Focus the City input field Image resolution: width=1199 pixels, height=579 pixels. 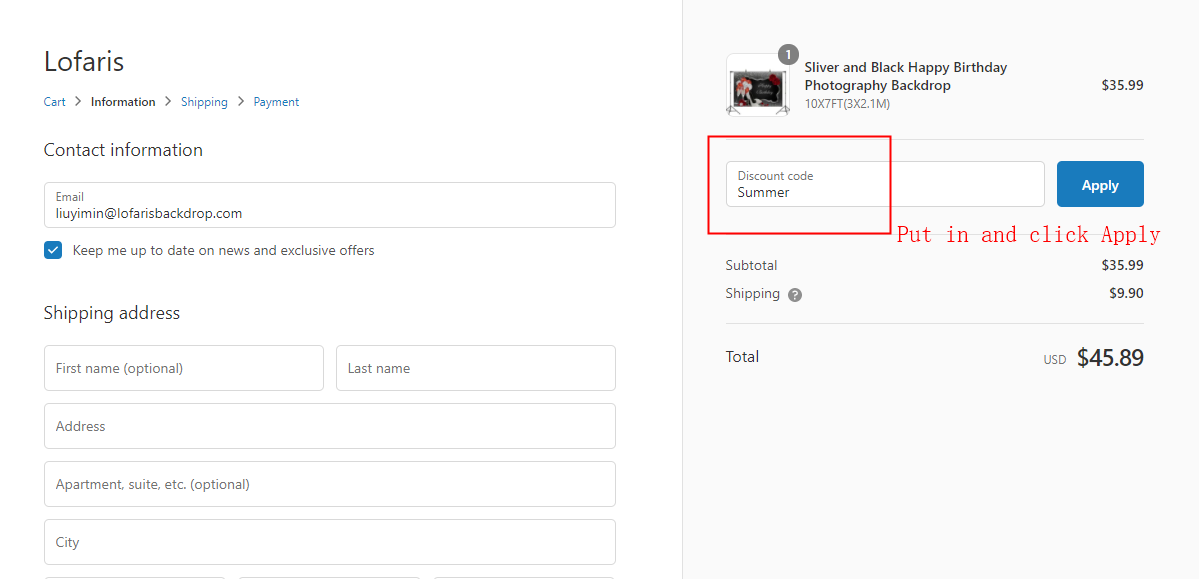click(329, 542)
